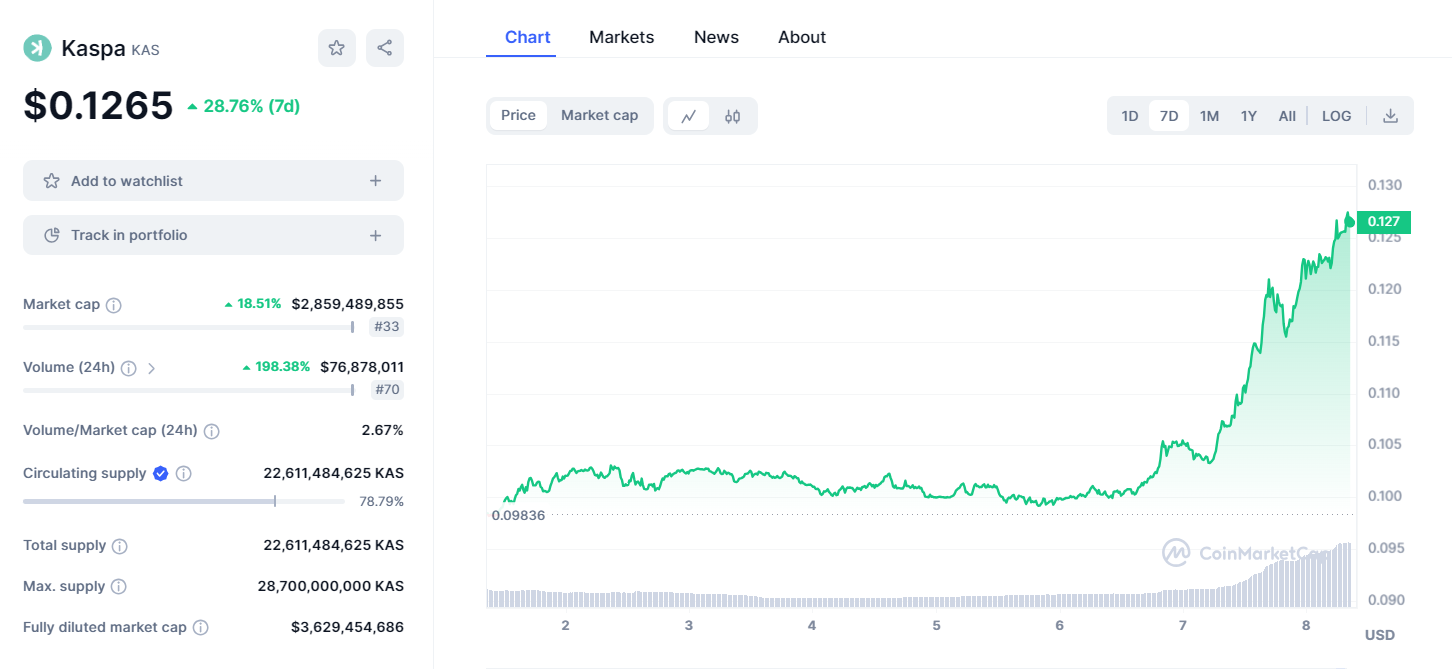Screen dimensions: 1452x669
Task: Add Kaspa to watchlist
Action: pyautogui.click(x=213, y=181)
